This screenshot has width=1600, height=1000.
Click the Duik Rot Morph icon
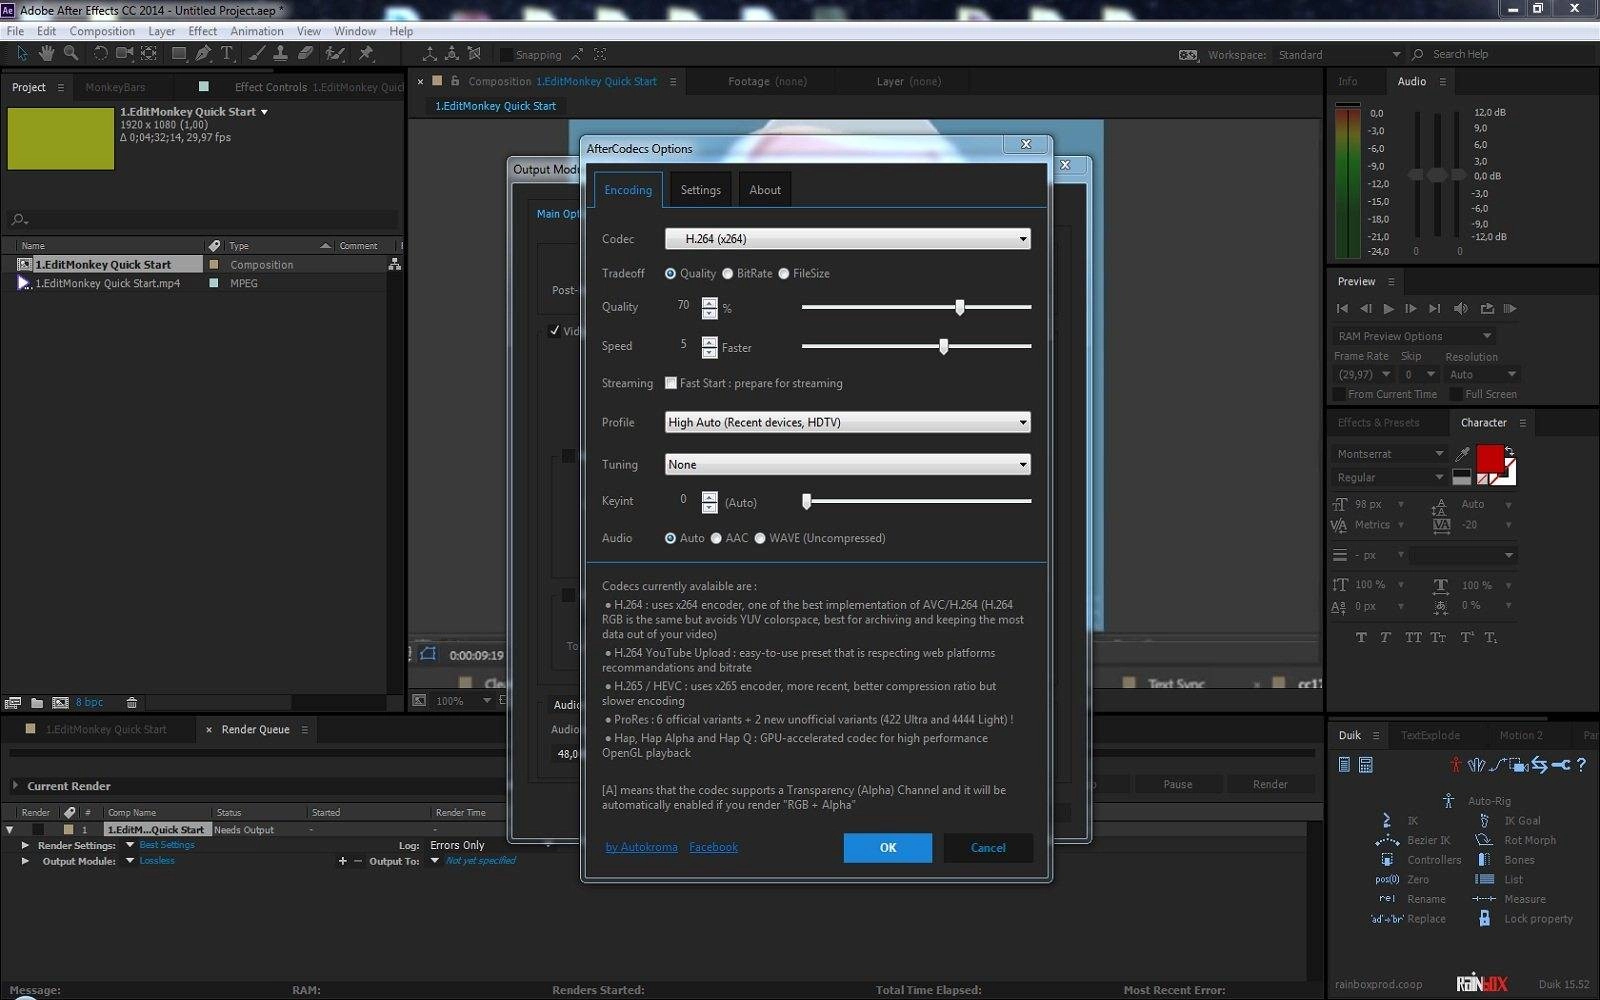pyautogui.click(x=1484, y=840)
